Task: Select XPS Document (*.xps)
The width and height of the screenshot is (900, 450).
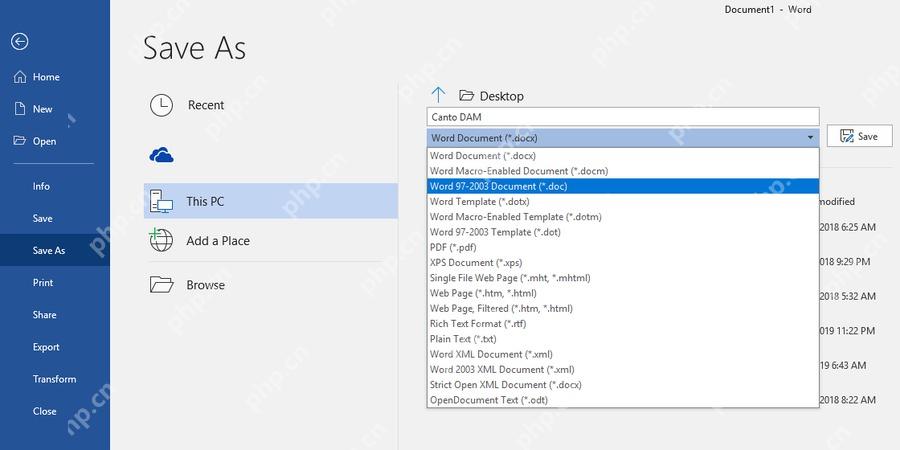Action: [623, 262]
